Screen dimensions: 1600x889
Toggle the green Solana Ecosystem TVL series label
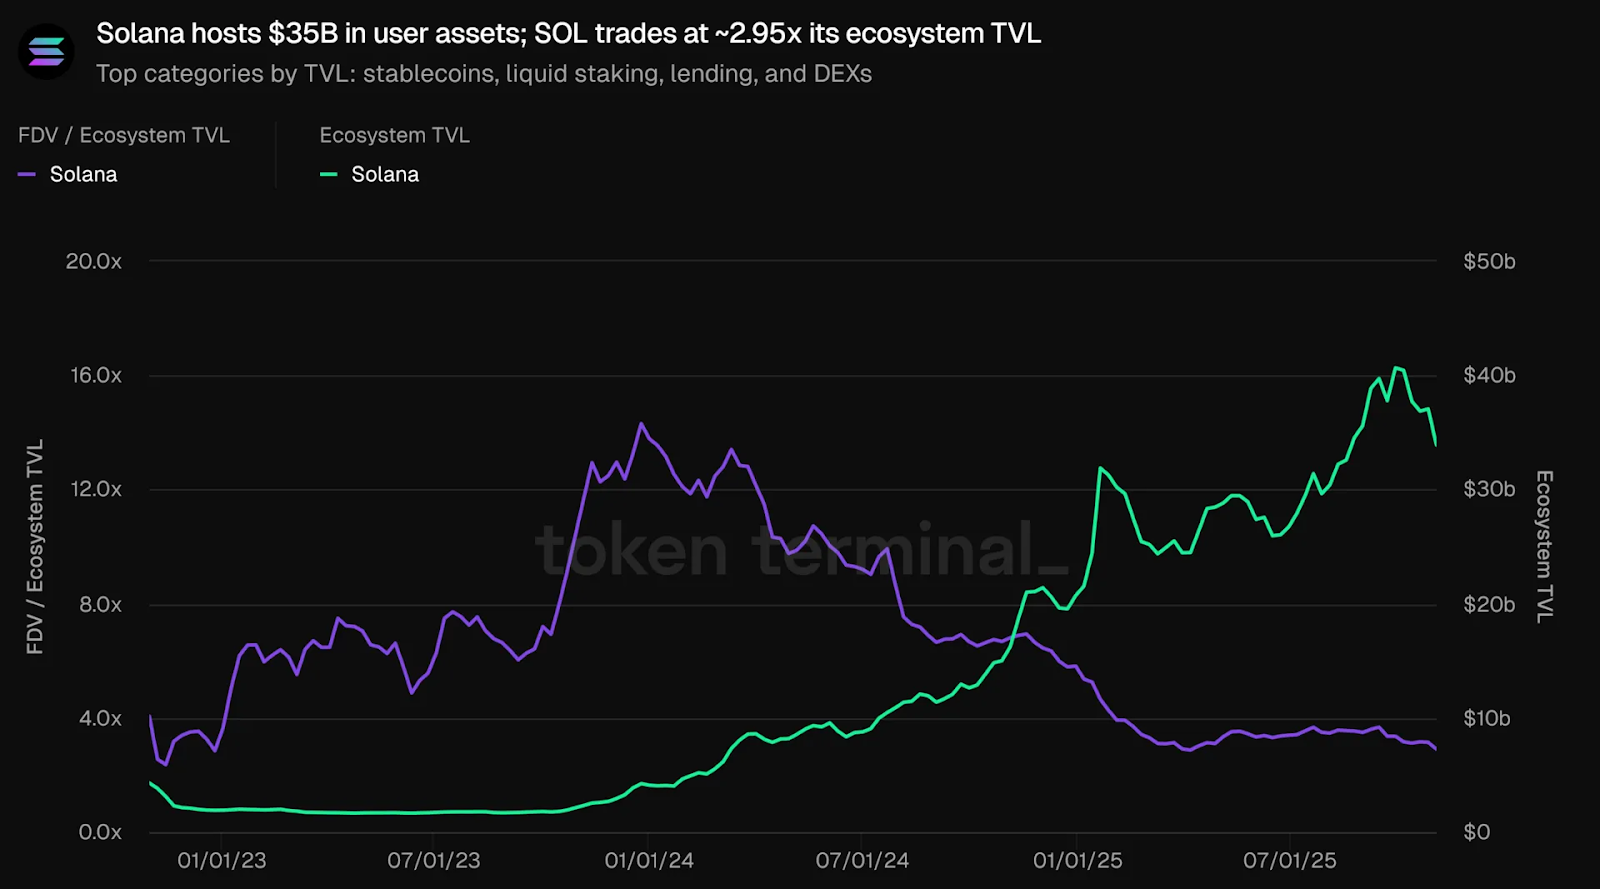click(385, 175)
